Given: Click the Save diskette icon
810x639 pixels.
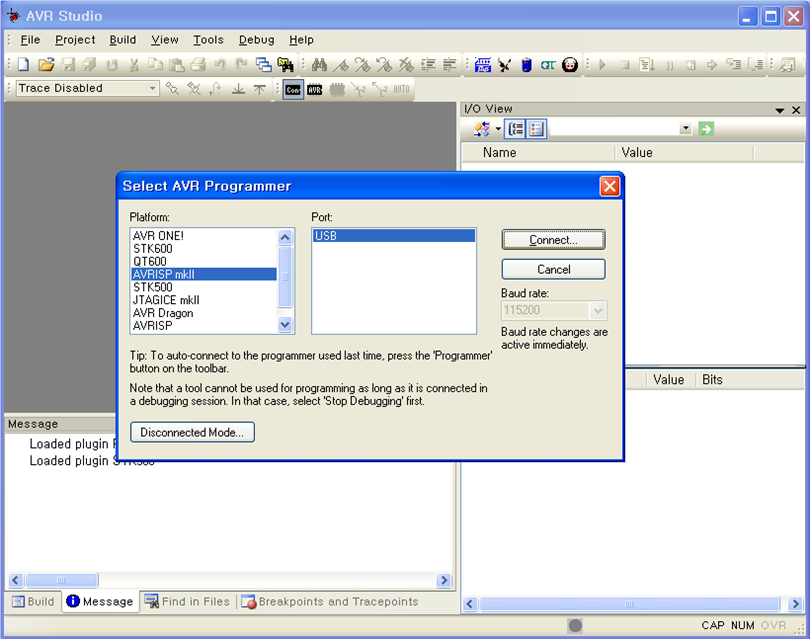Looking at the screenshot, I should point(68,65).
